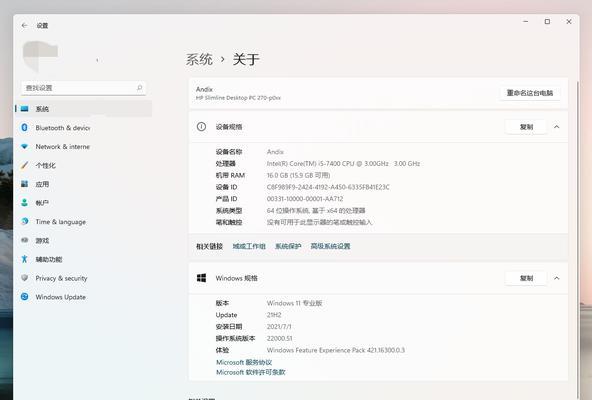The width and height of the screenshot is (592, 400).
Task: Open the Microsoft 软件许可条款 link
Action: [251, 372]
